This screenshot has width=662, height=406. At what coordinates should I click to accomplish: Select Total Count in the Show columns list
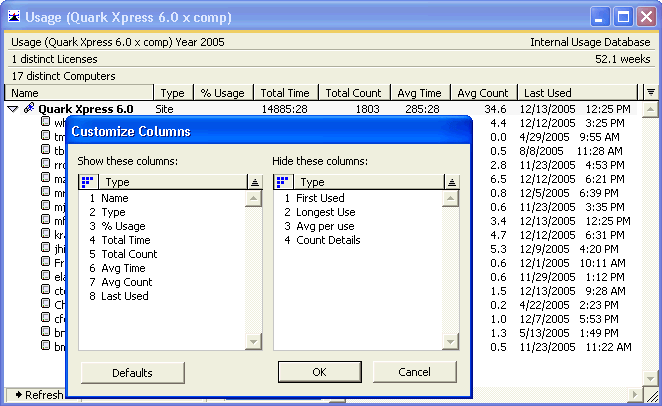(x=129, y=254)
